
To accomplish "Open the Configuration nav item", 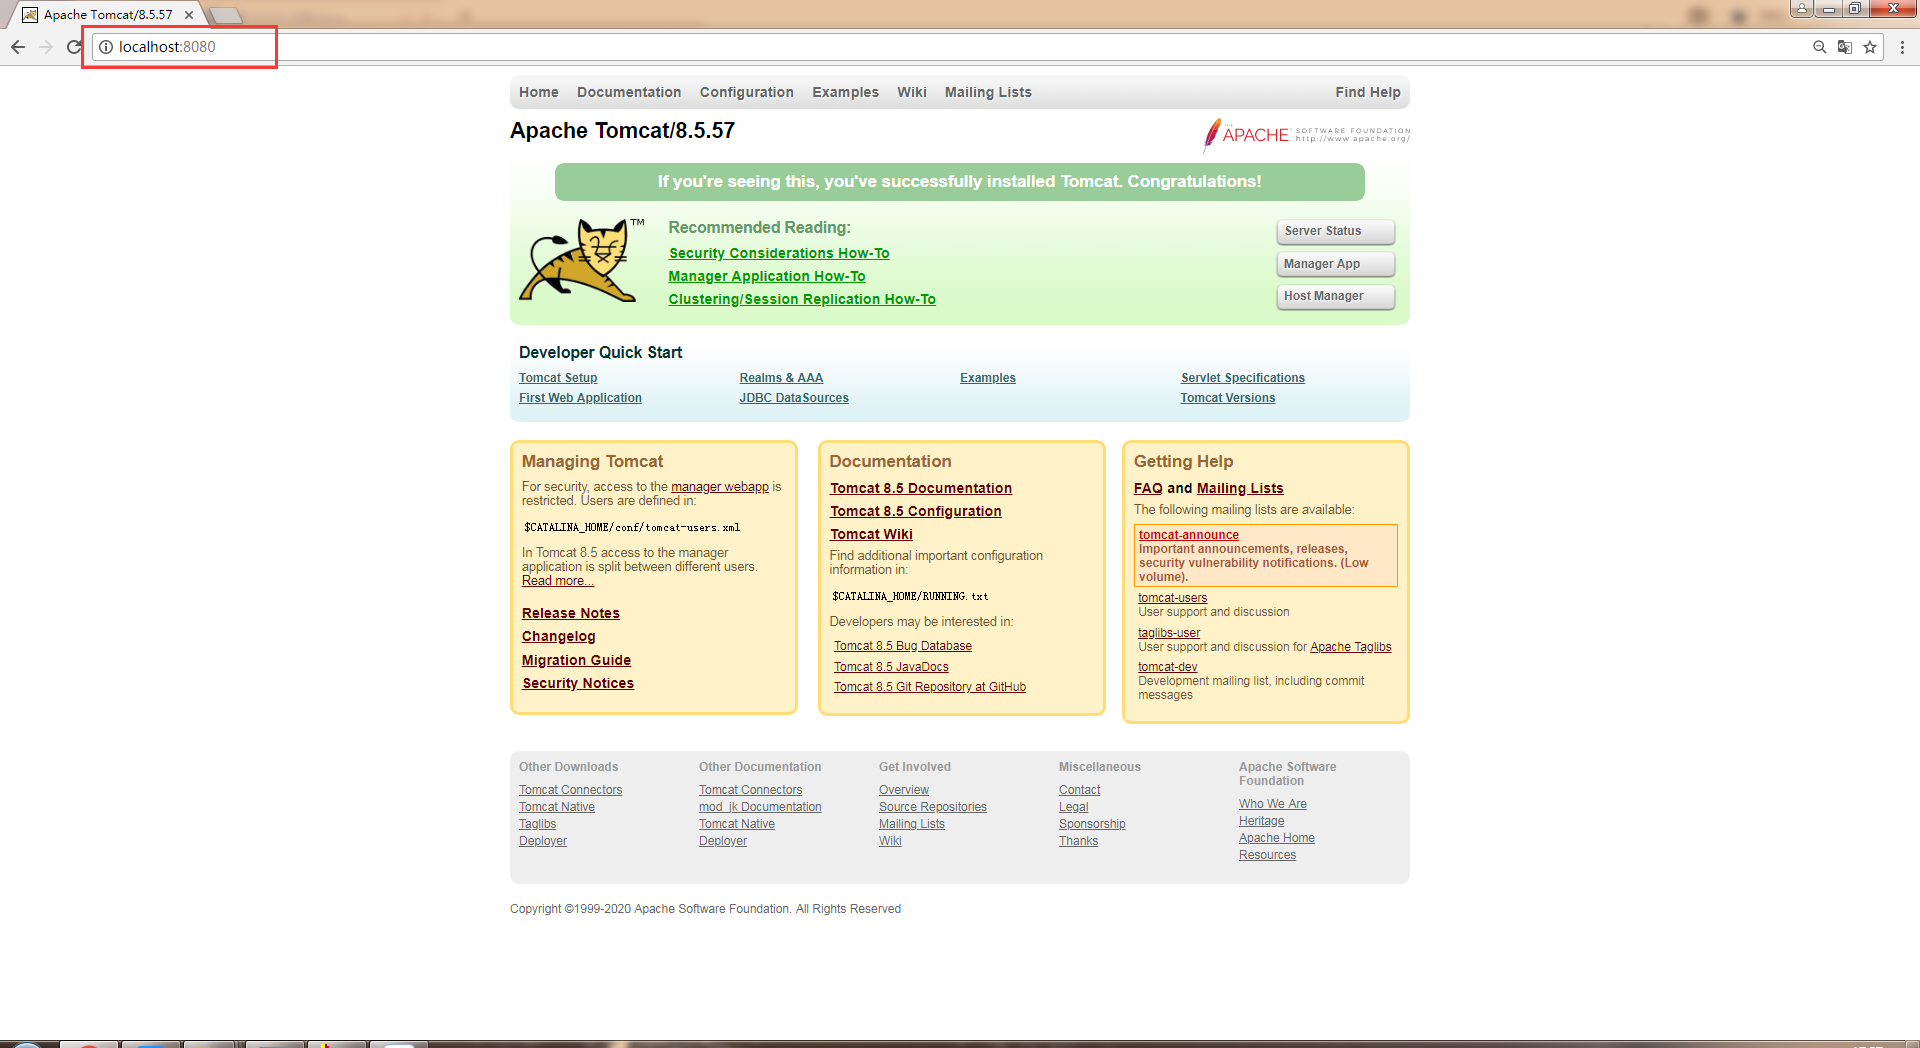I will point(747,92).
